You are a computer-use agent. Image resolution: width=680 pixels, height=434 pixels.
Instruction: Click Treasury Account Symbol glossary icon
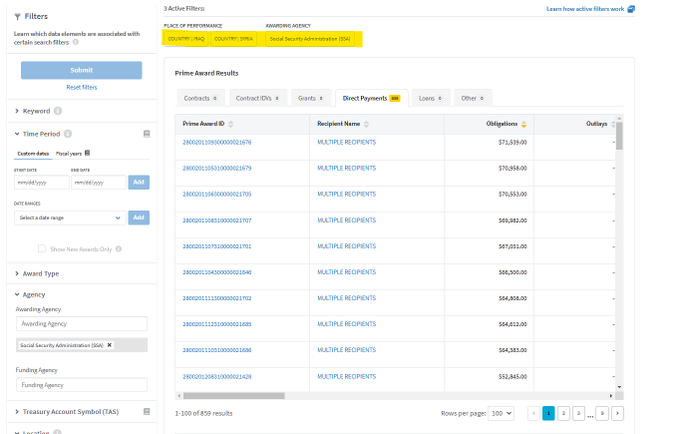point(147,411)
